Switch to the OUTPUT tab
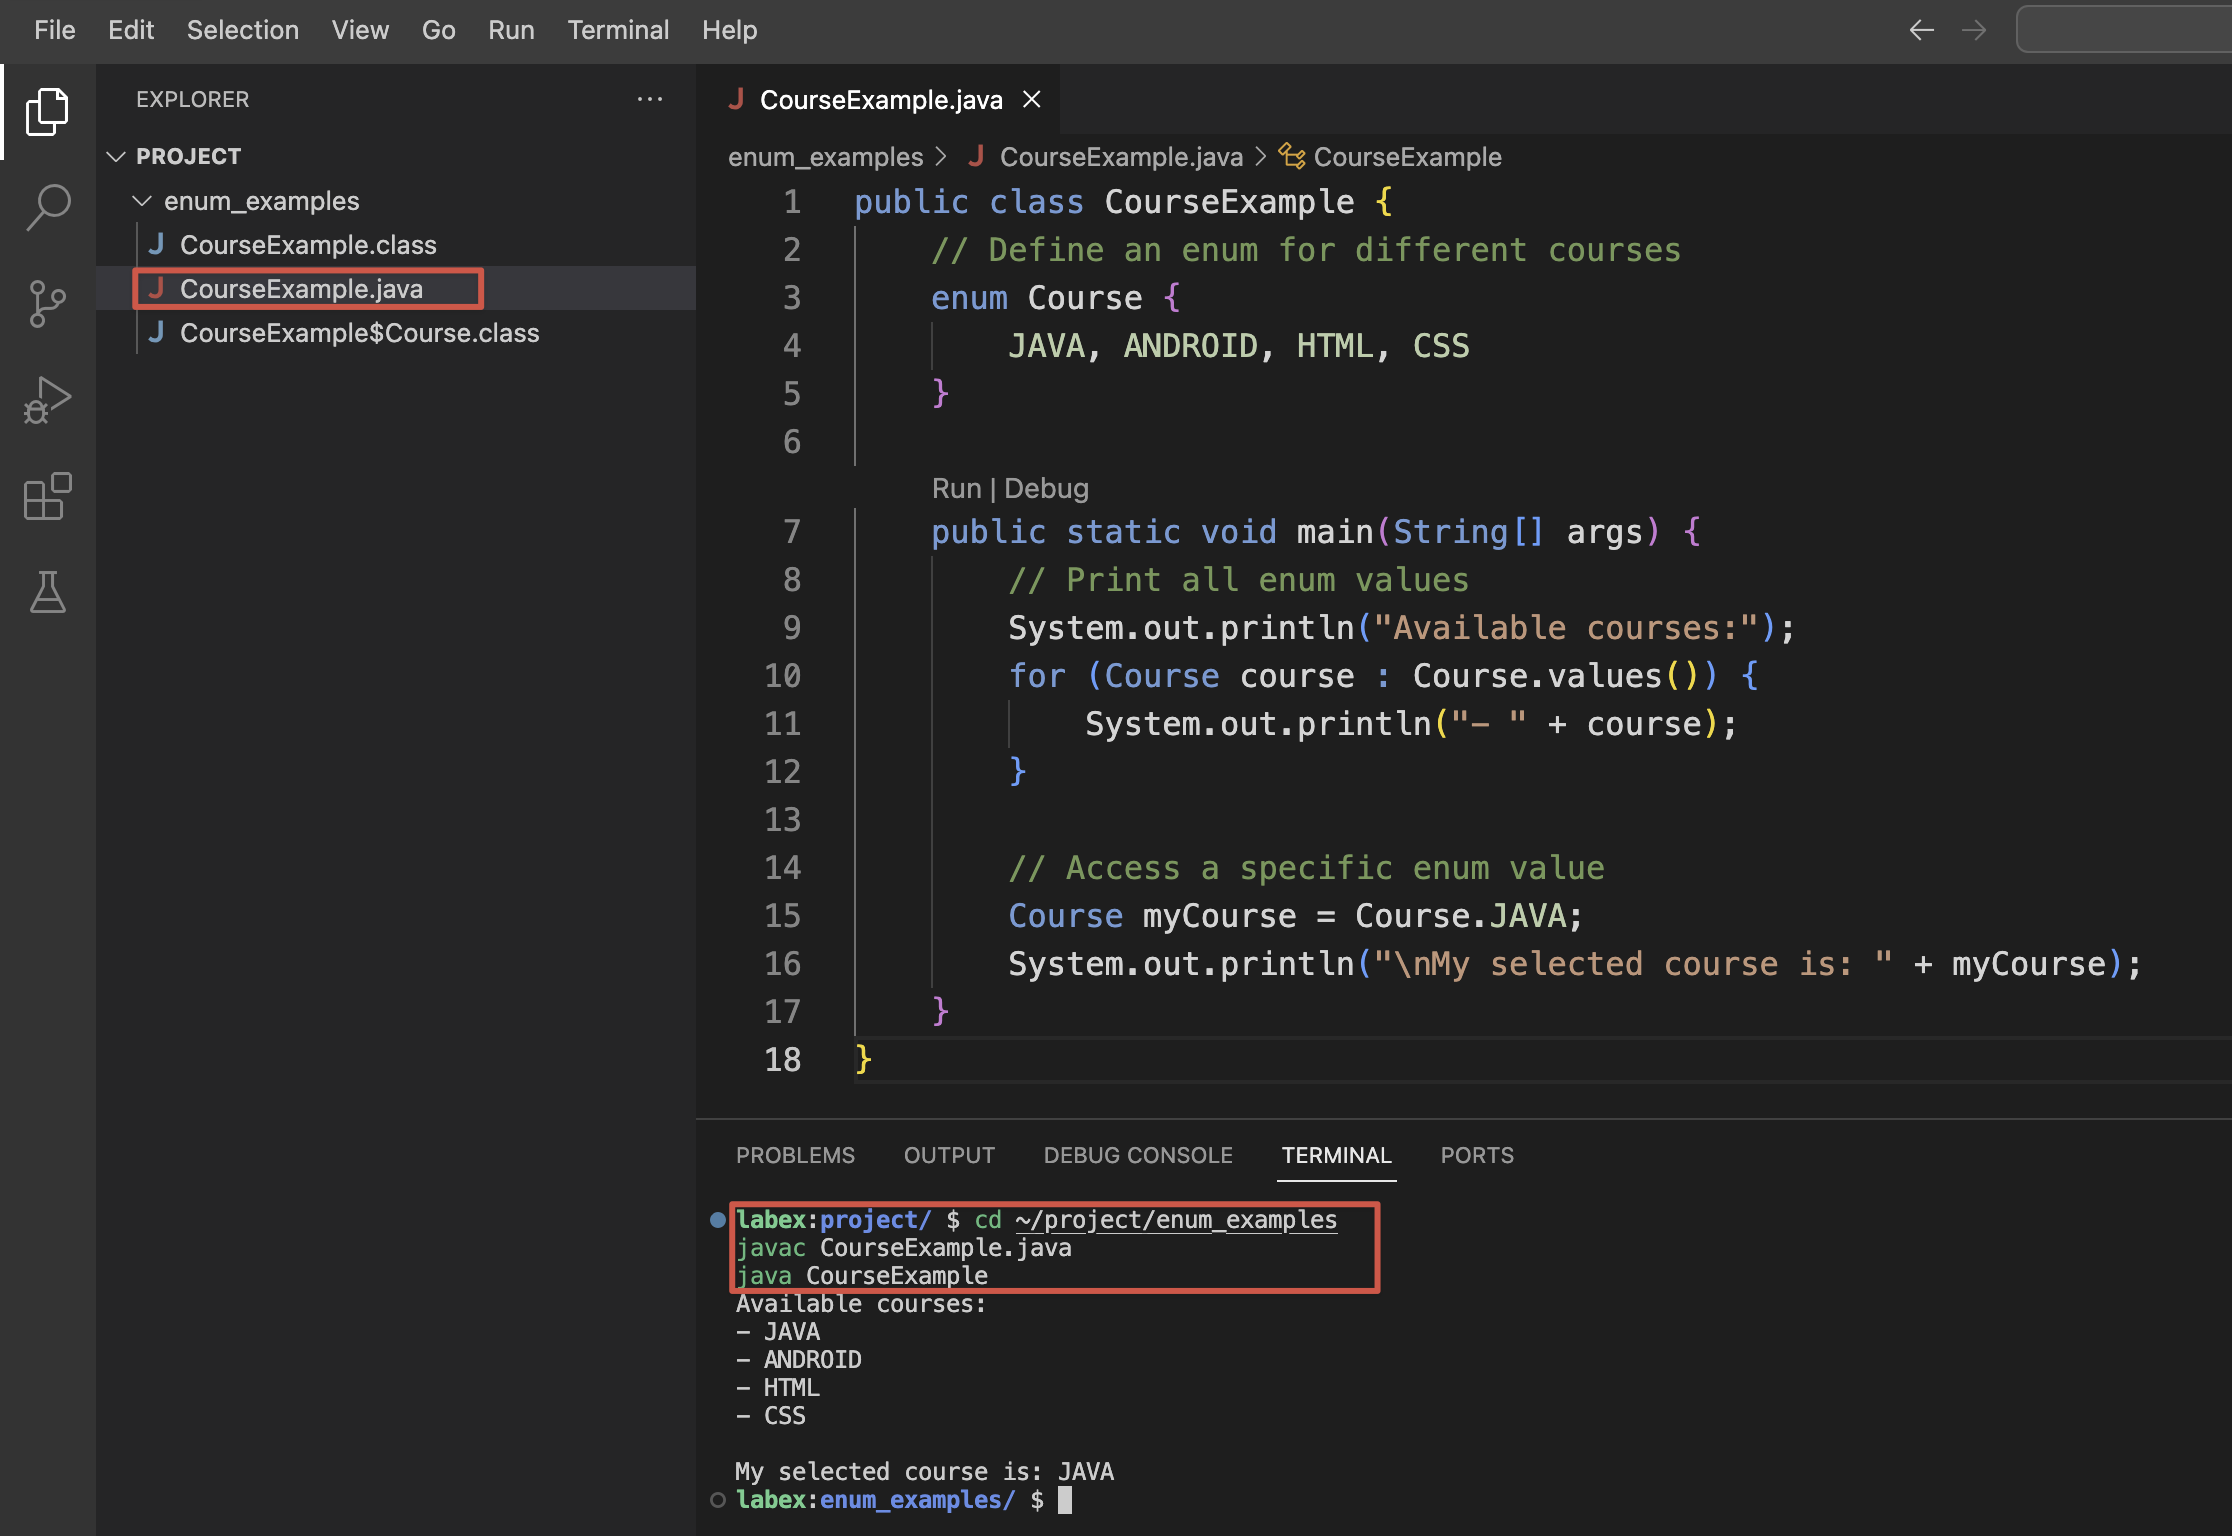2232x1536 pixels. (948, 1155)
